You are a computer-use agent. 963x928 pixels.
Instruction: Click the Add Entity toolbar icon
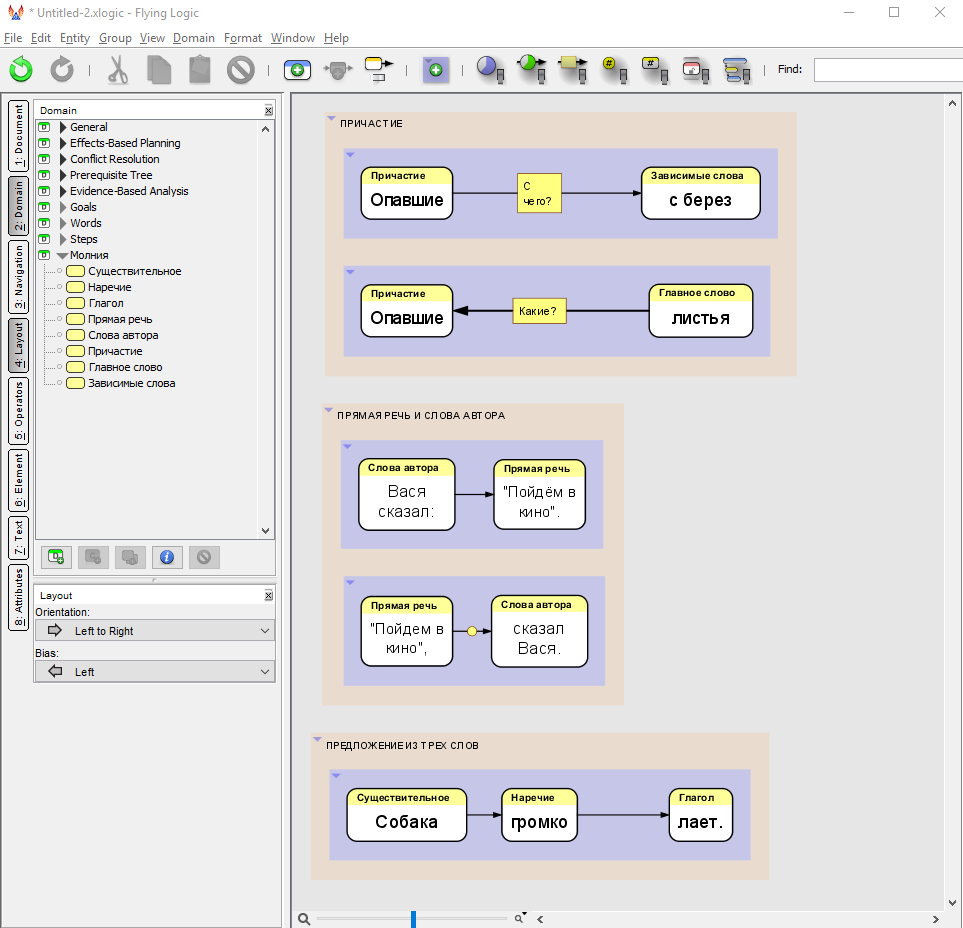297,69
